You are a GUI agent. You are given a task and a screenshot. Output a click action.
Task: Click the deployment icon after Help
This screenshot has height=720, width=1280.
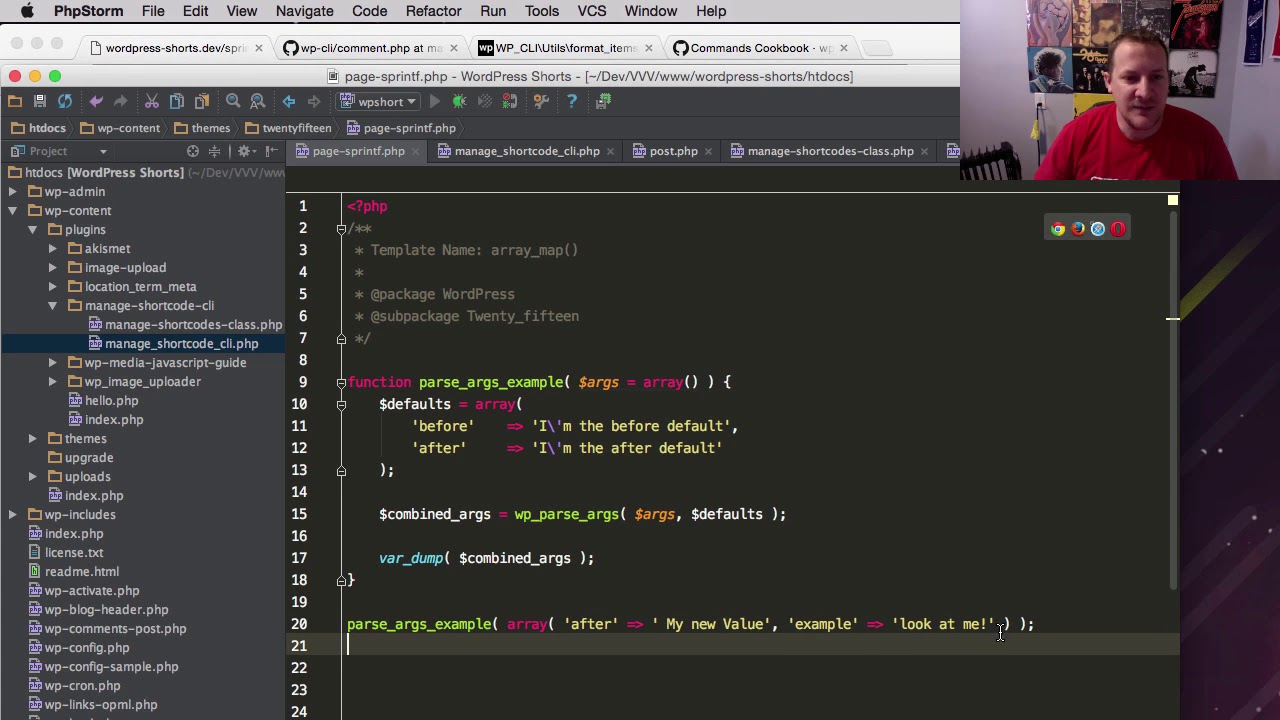click(x=603, y=101)
